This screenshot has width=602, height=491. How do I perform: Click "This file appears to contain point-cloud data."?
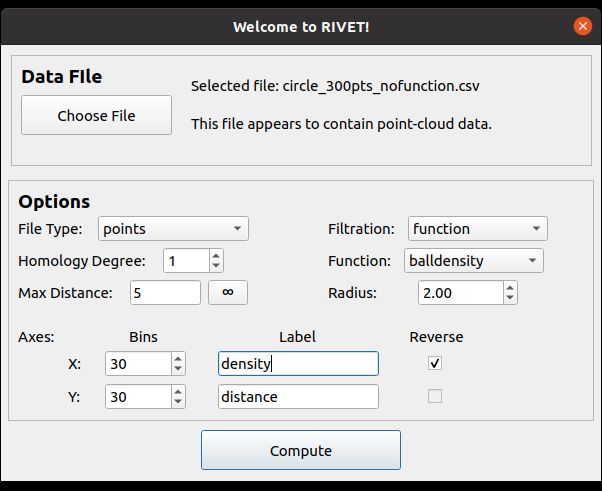tap(341, 124)
